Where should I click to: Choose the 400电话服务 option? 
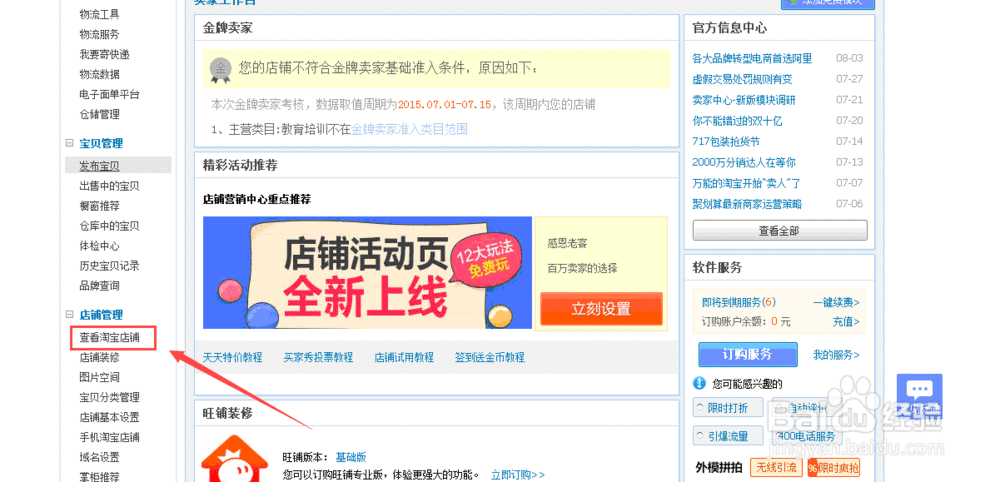[807, 436]
